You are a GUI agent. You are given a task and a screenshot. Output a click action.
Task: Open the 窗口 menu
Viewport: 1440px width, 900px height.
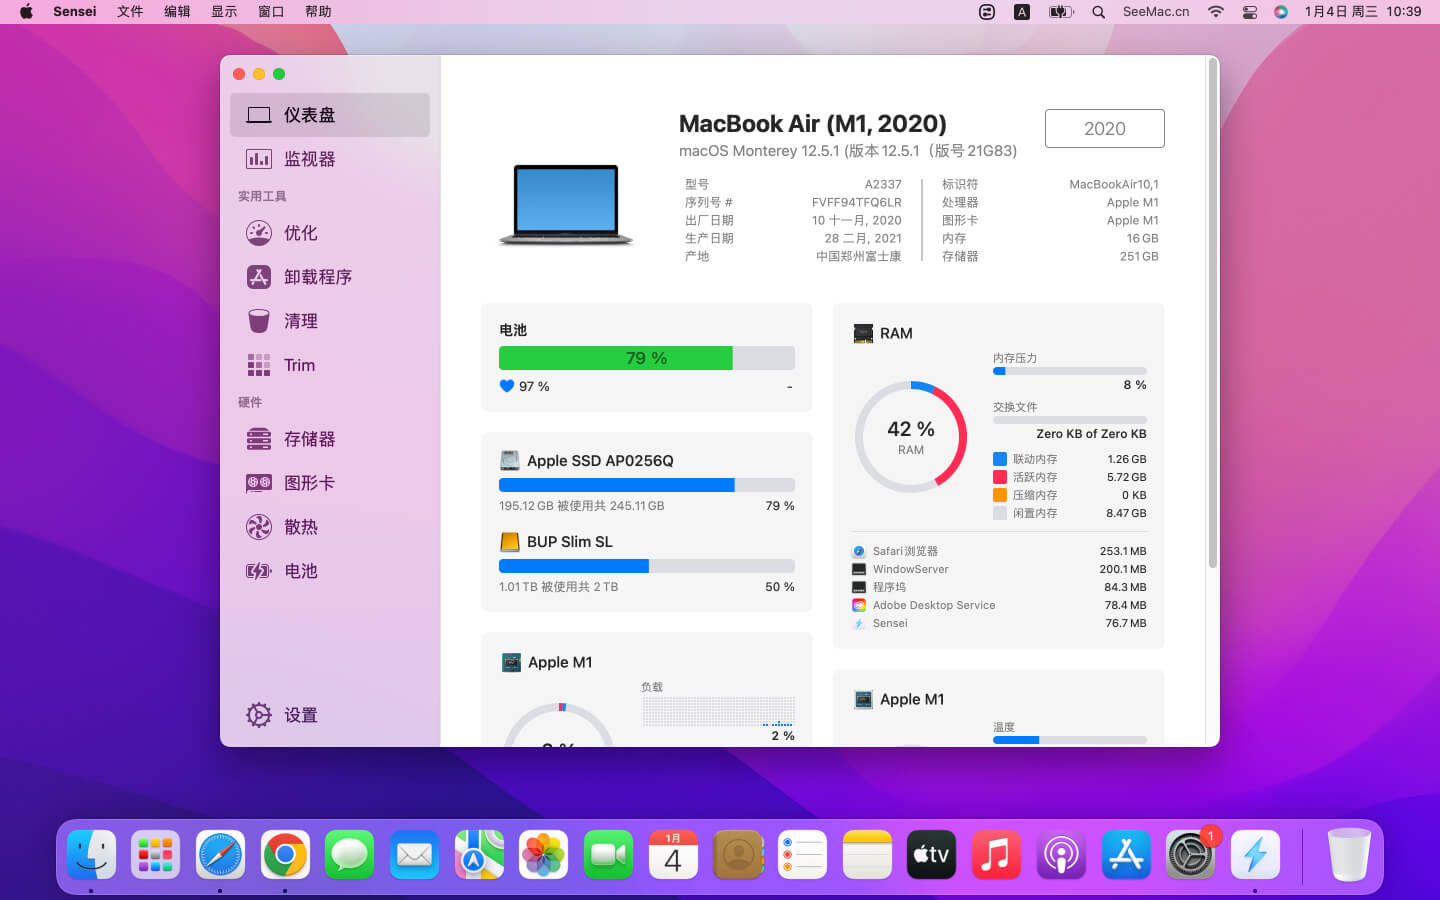(x=271, y=12)
